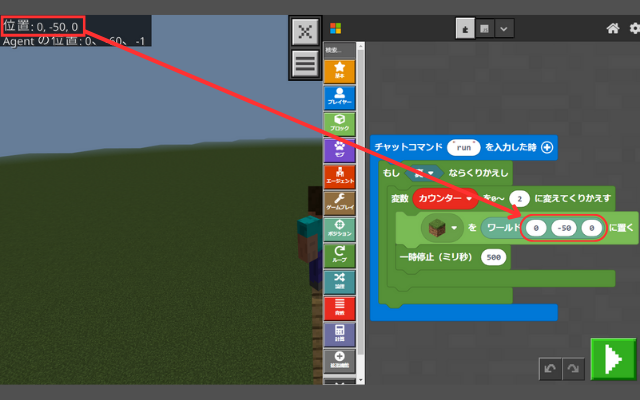
Task: Edit the pause value 500
Action: [493, 257]
